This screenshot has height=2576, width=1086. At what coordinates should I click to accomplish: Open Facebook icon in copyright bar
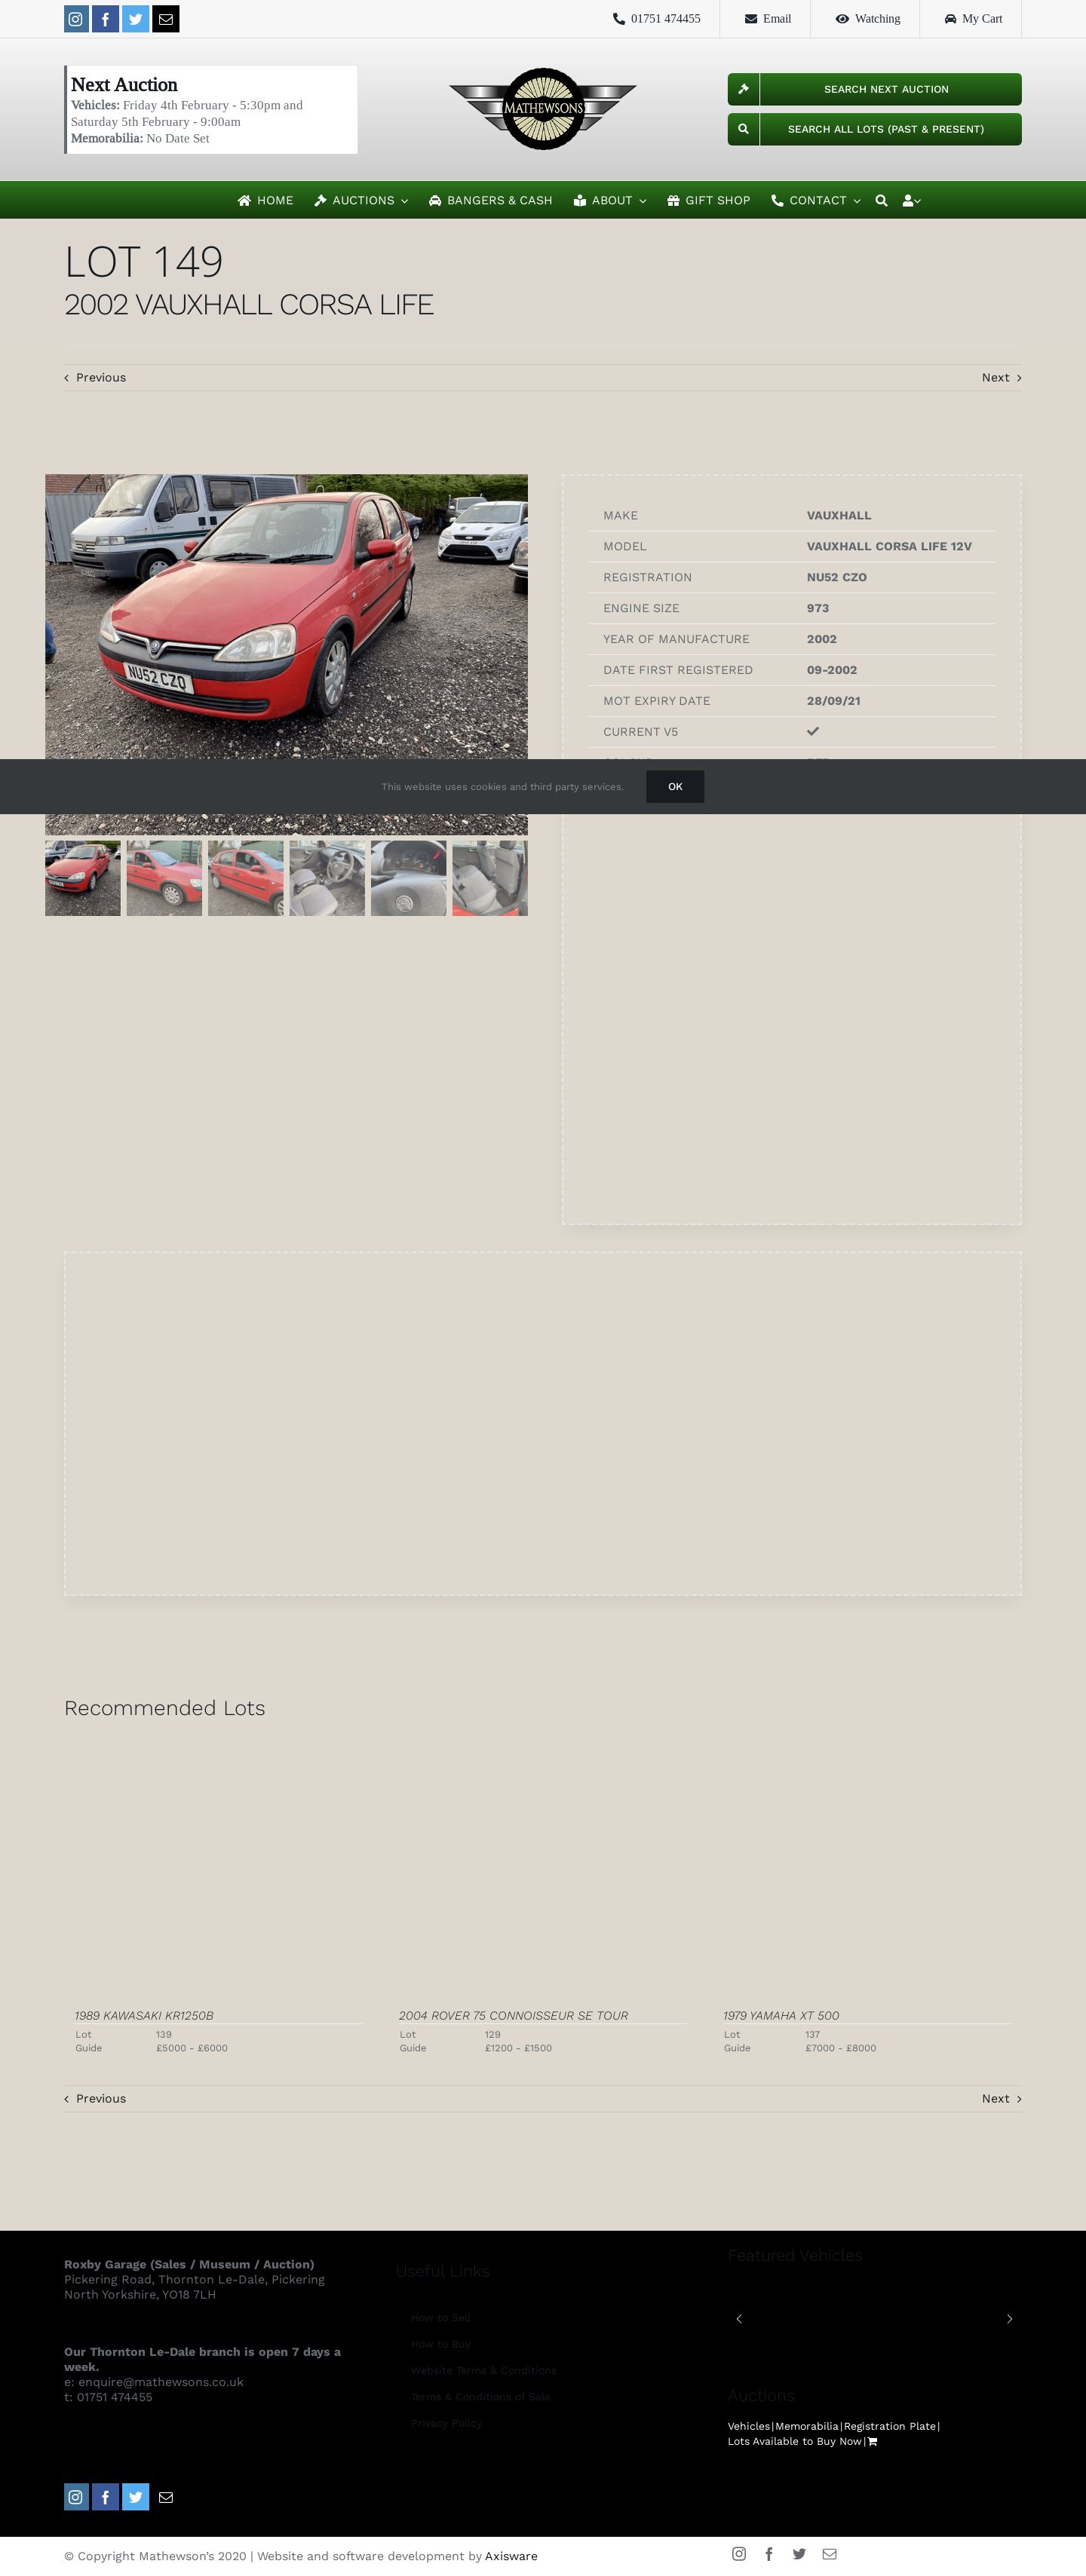point(769,2554)
